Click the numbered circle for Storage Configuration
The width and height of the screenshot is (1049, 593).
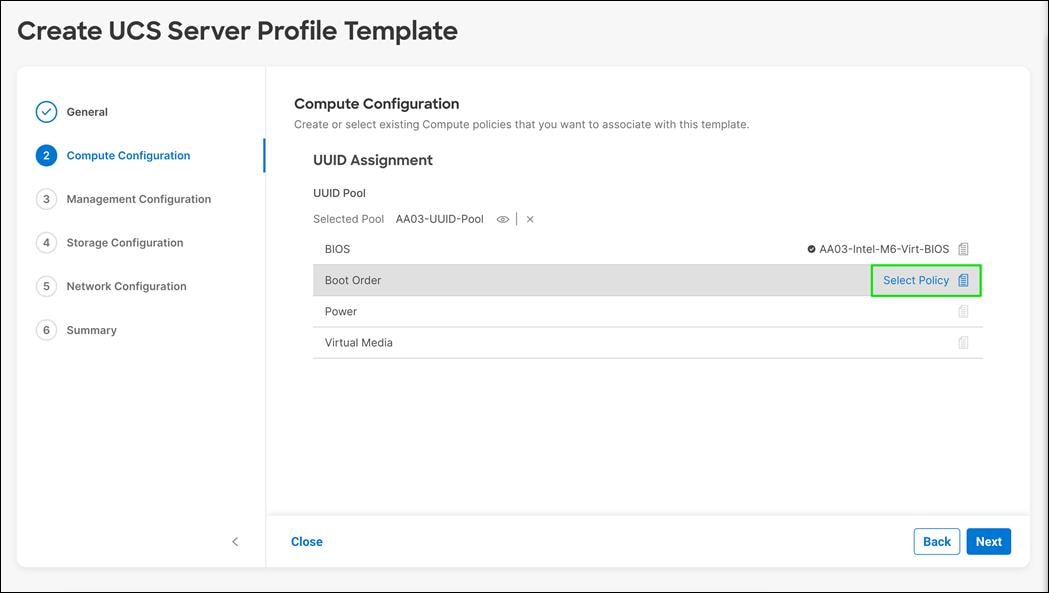[46, 242]
